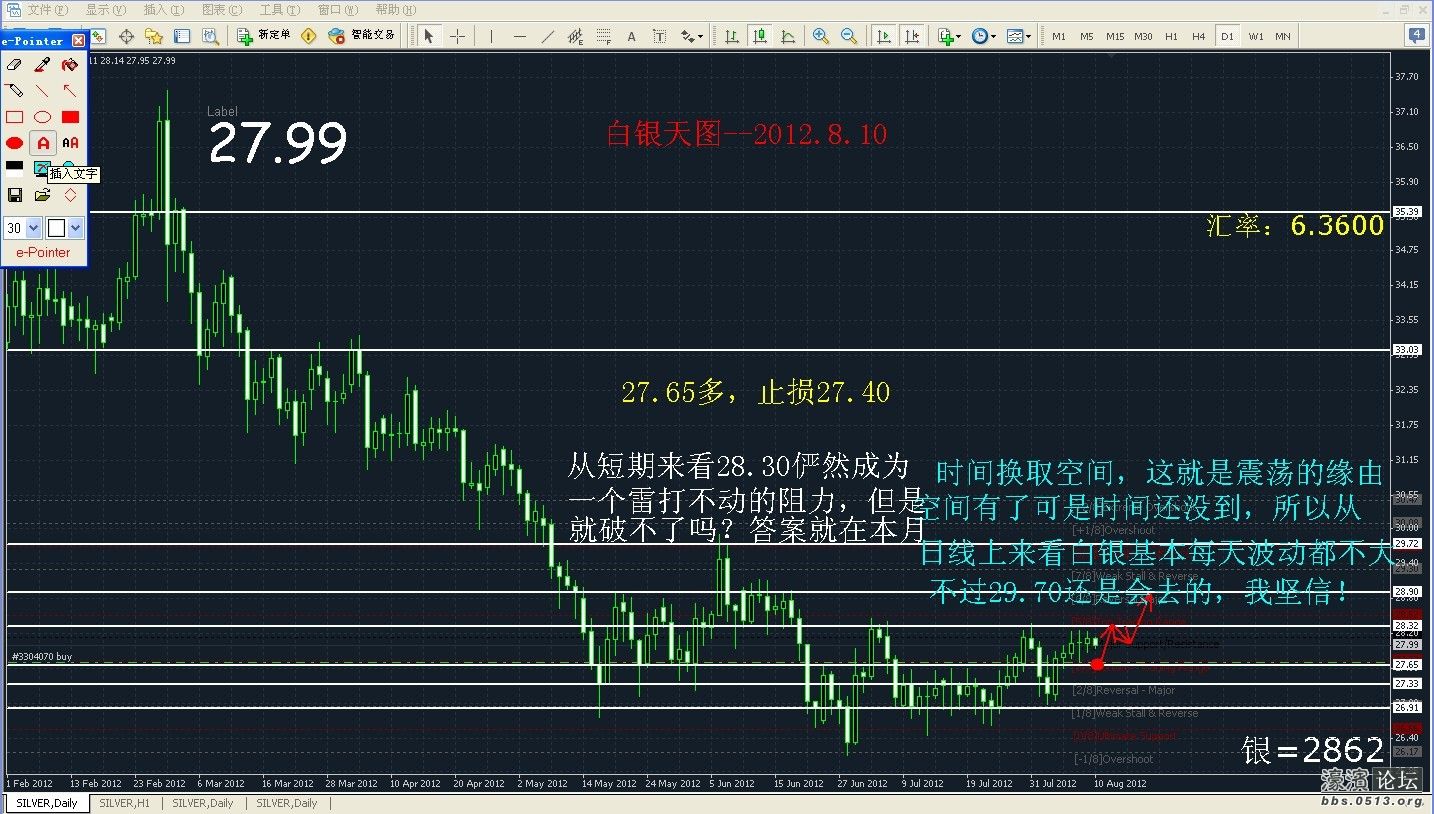This screenshot has height=814, width=1434.
Task: Click the black and white color swatch
Action: point(15,168)
